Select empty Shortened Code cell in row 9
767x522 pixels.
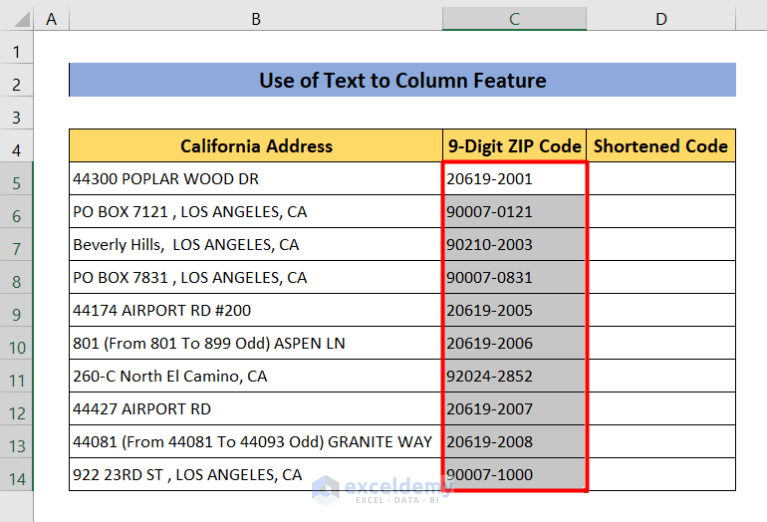[x=661, y=310]
